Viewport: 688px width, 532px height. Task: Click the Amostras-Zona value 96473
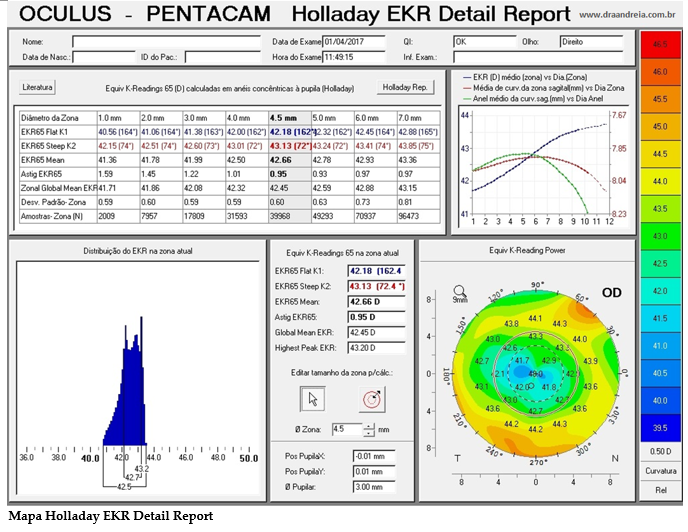pos(419,216)
